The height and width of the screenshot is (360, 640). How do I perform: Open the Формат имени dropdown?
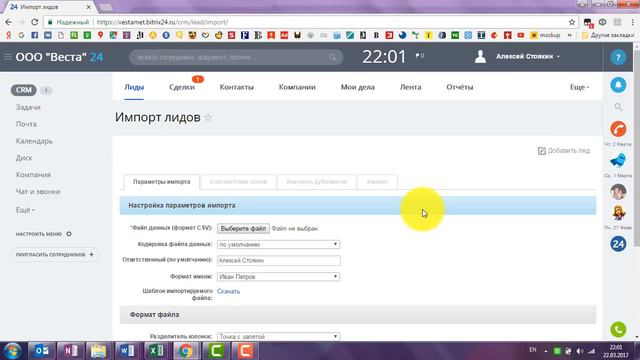click(278, 276)
